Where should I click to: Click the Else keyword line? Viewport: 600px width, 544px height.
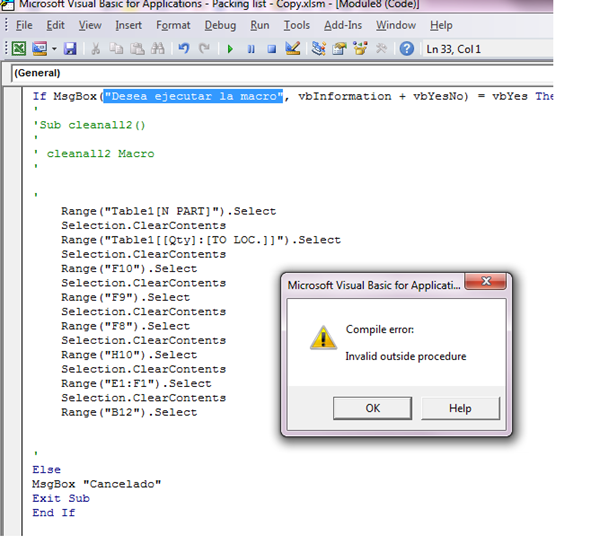[x=46, y=470]
